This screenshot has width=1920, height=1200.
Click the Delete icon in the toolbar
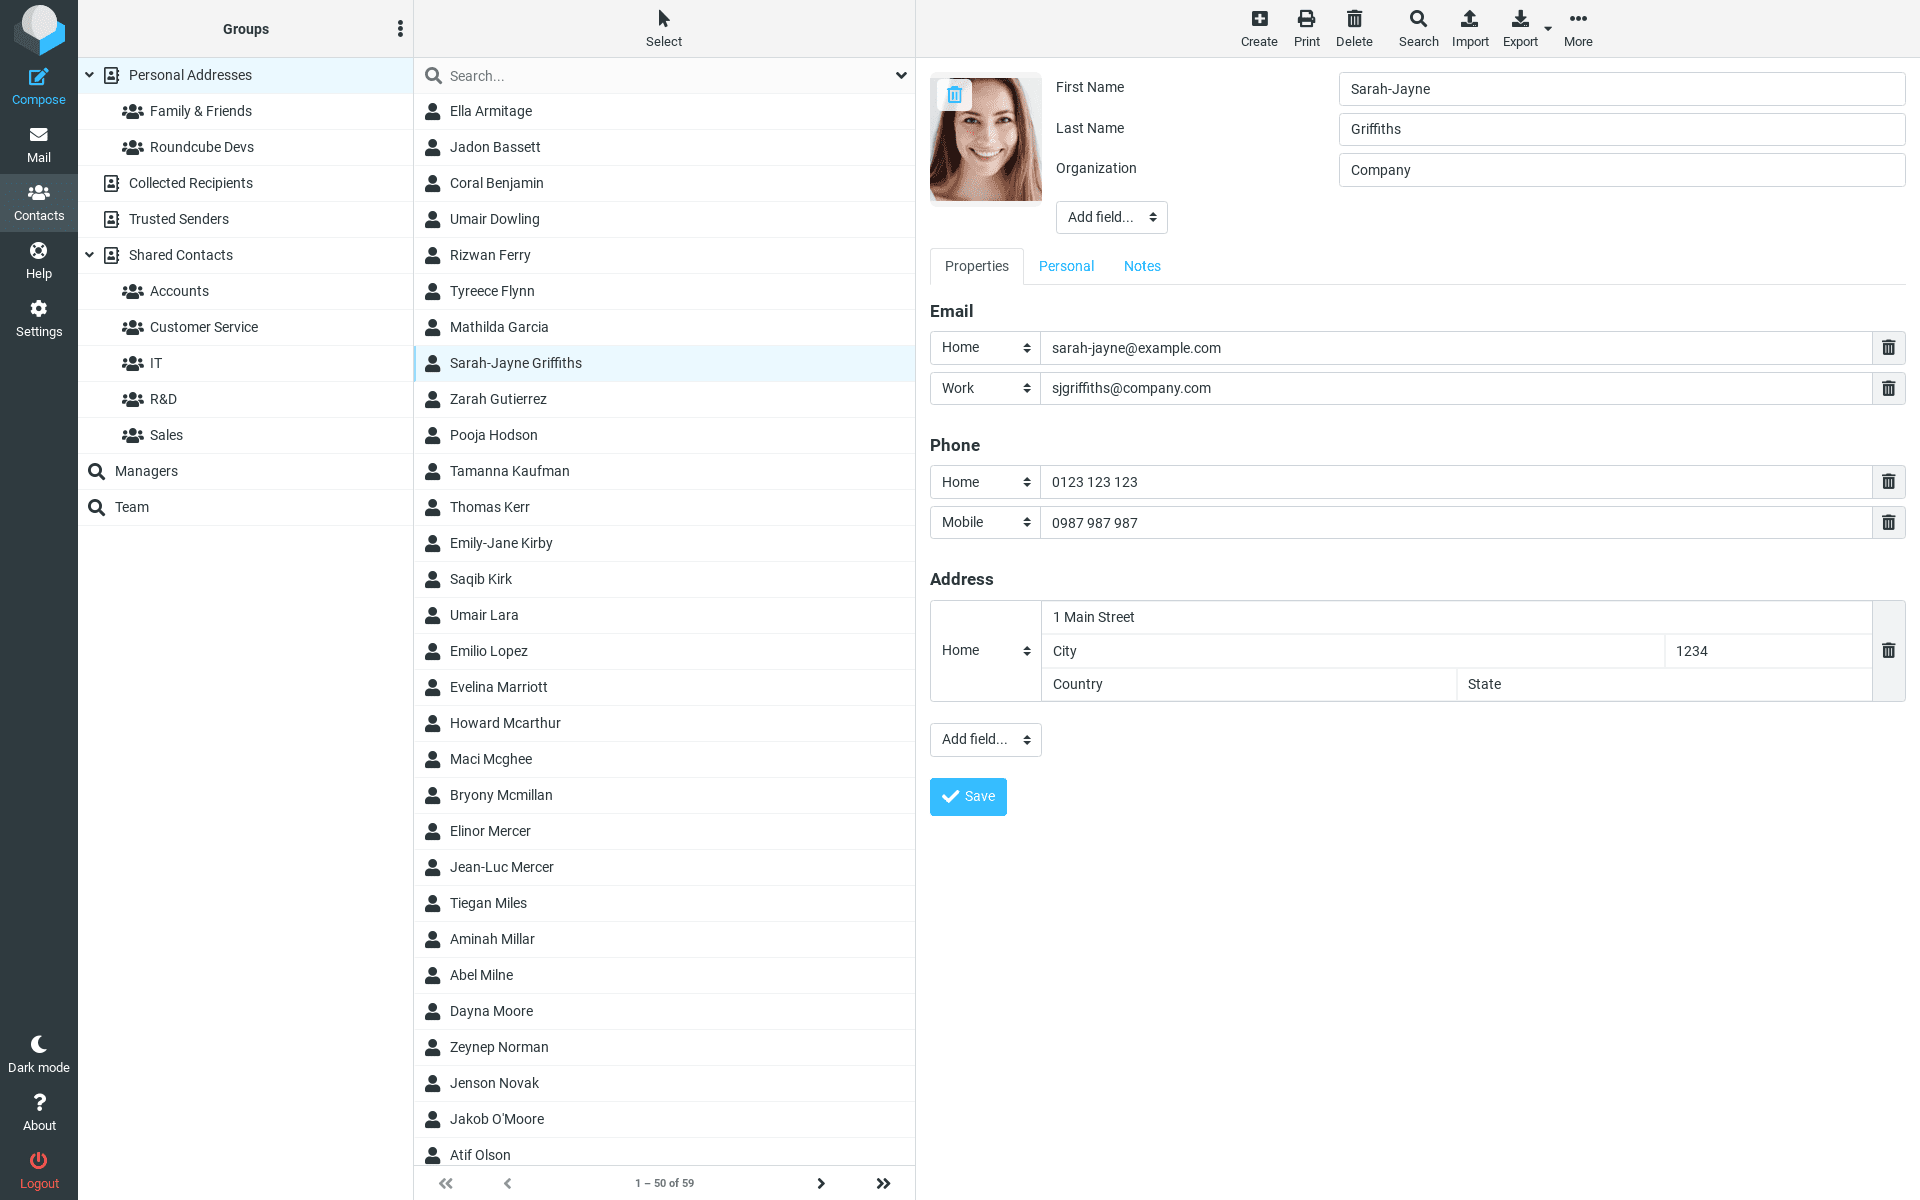(x=1354, y=27)
